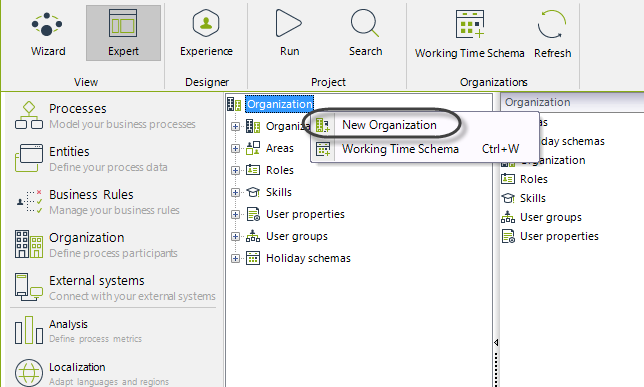
Task: Select the Expert view button
Action: 123,33
